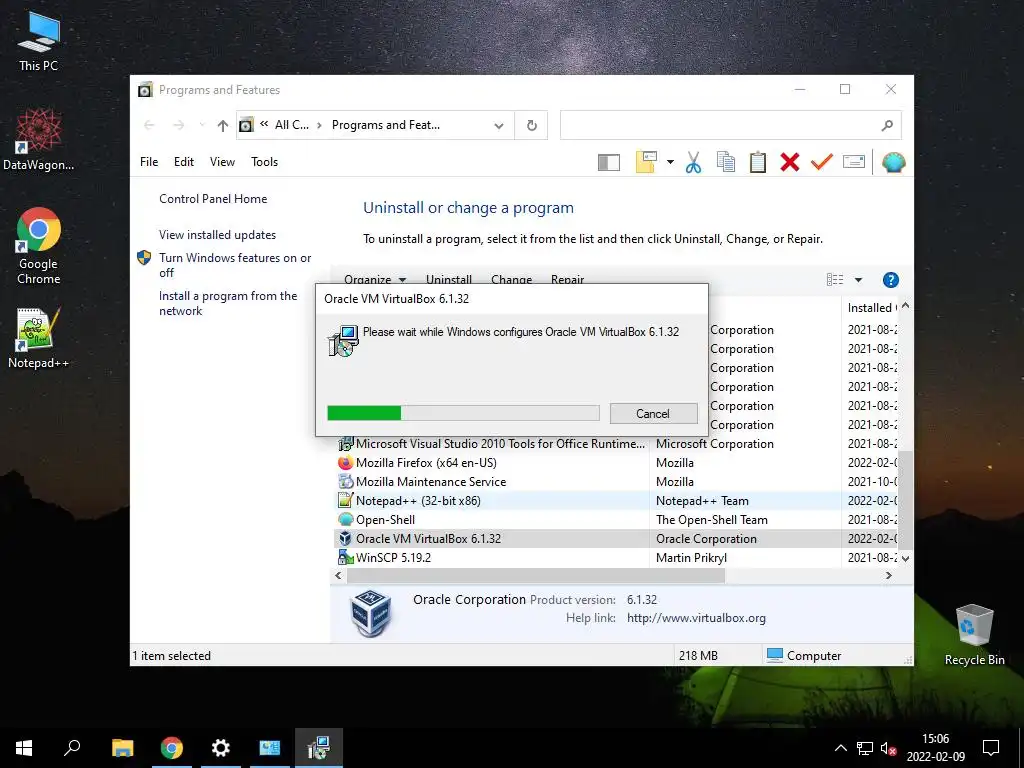Click the program list scroll right arrow

(x=888, y=575)
